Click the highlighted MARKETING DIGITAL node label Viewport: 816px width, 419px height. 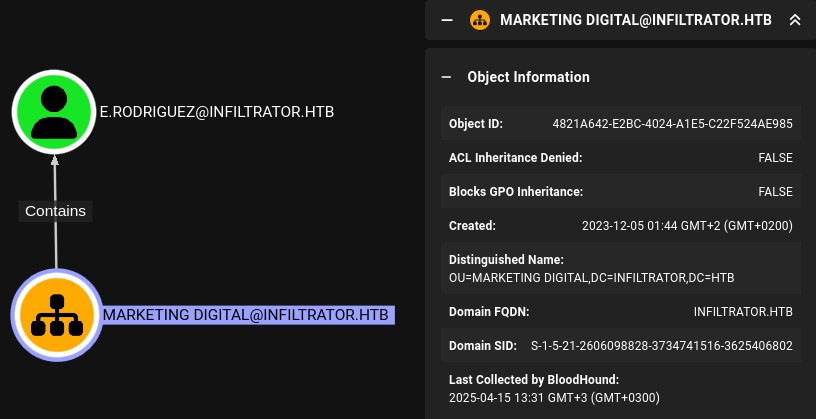click(x=245, y=315)
